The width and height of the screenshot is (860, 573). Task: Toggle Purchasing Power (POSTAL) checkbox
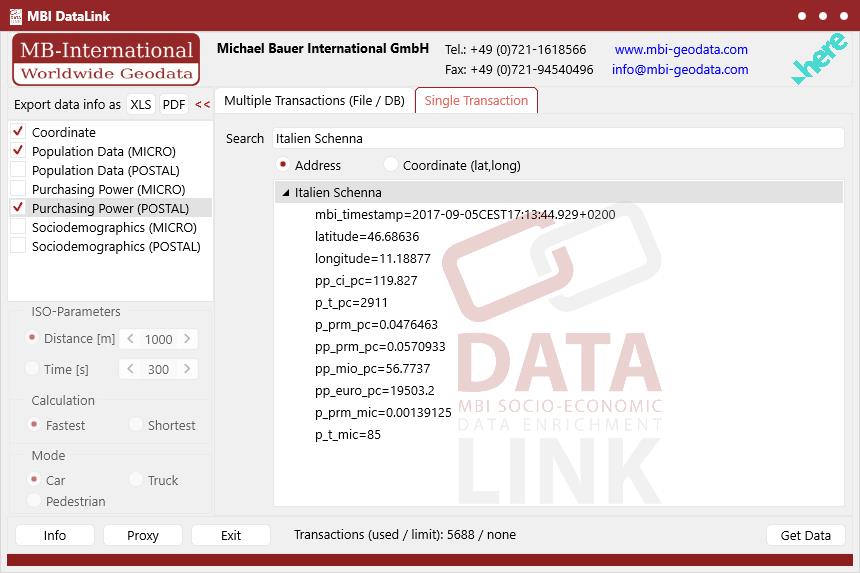18,208
